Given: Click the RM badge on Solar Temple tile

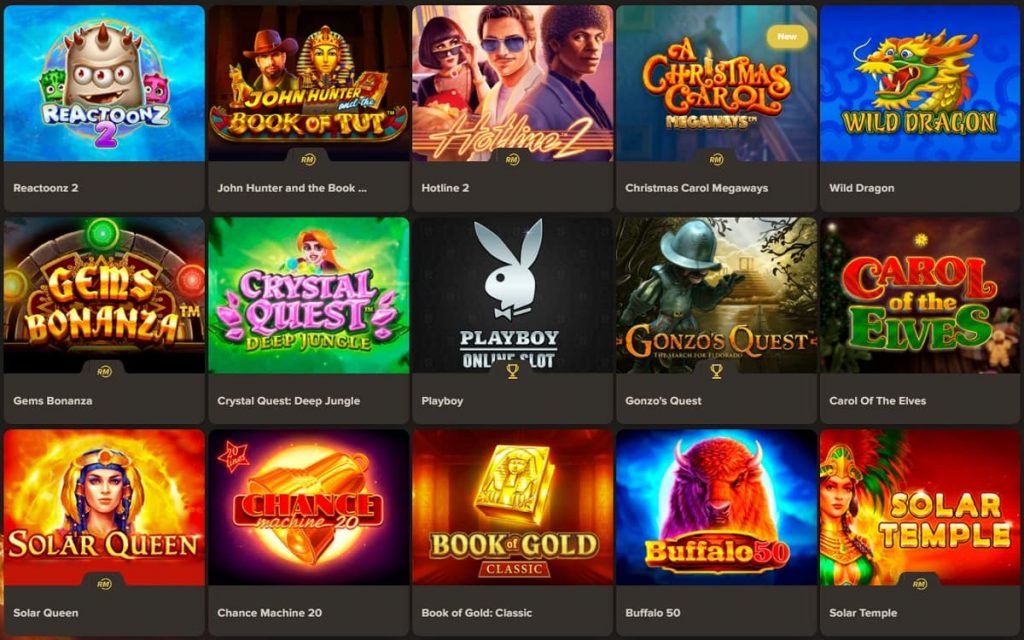Looking at the screenshot, I should click(x=920, y=584).
